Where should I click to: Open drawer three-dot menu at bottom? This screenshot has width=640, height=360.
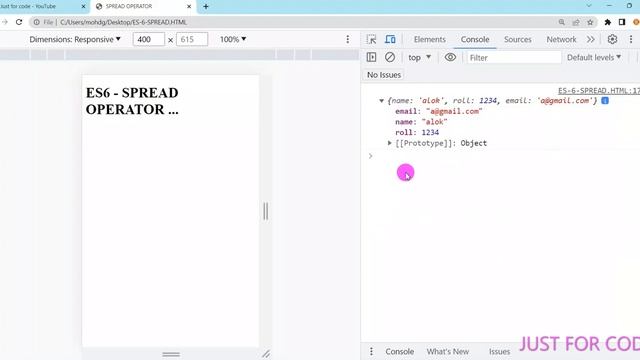click(371, 351)
